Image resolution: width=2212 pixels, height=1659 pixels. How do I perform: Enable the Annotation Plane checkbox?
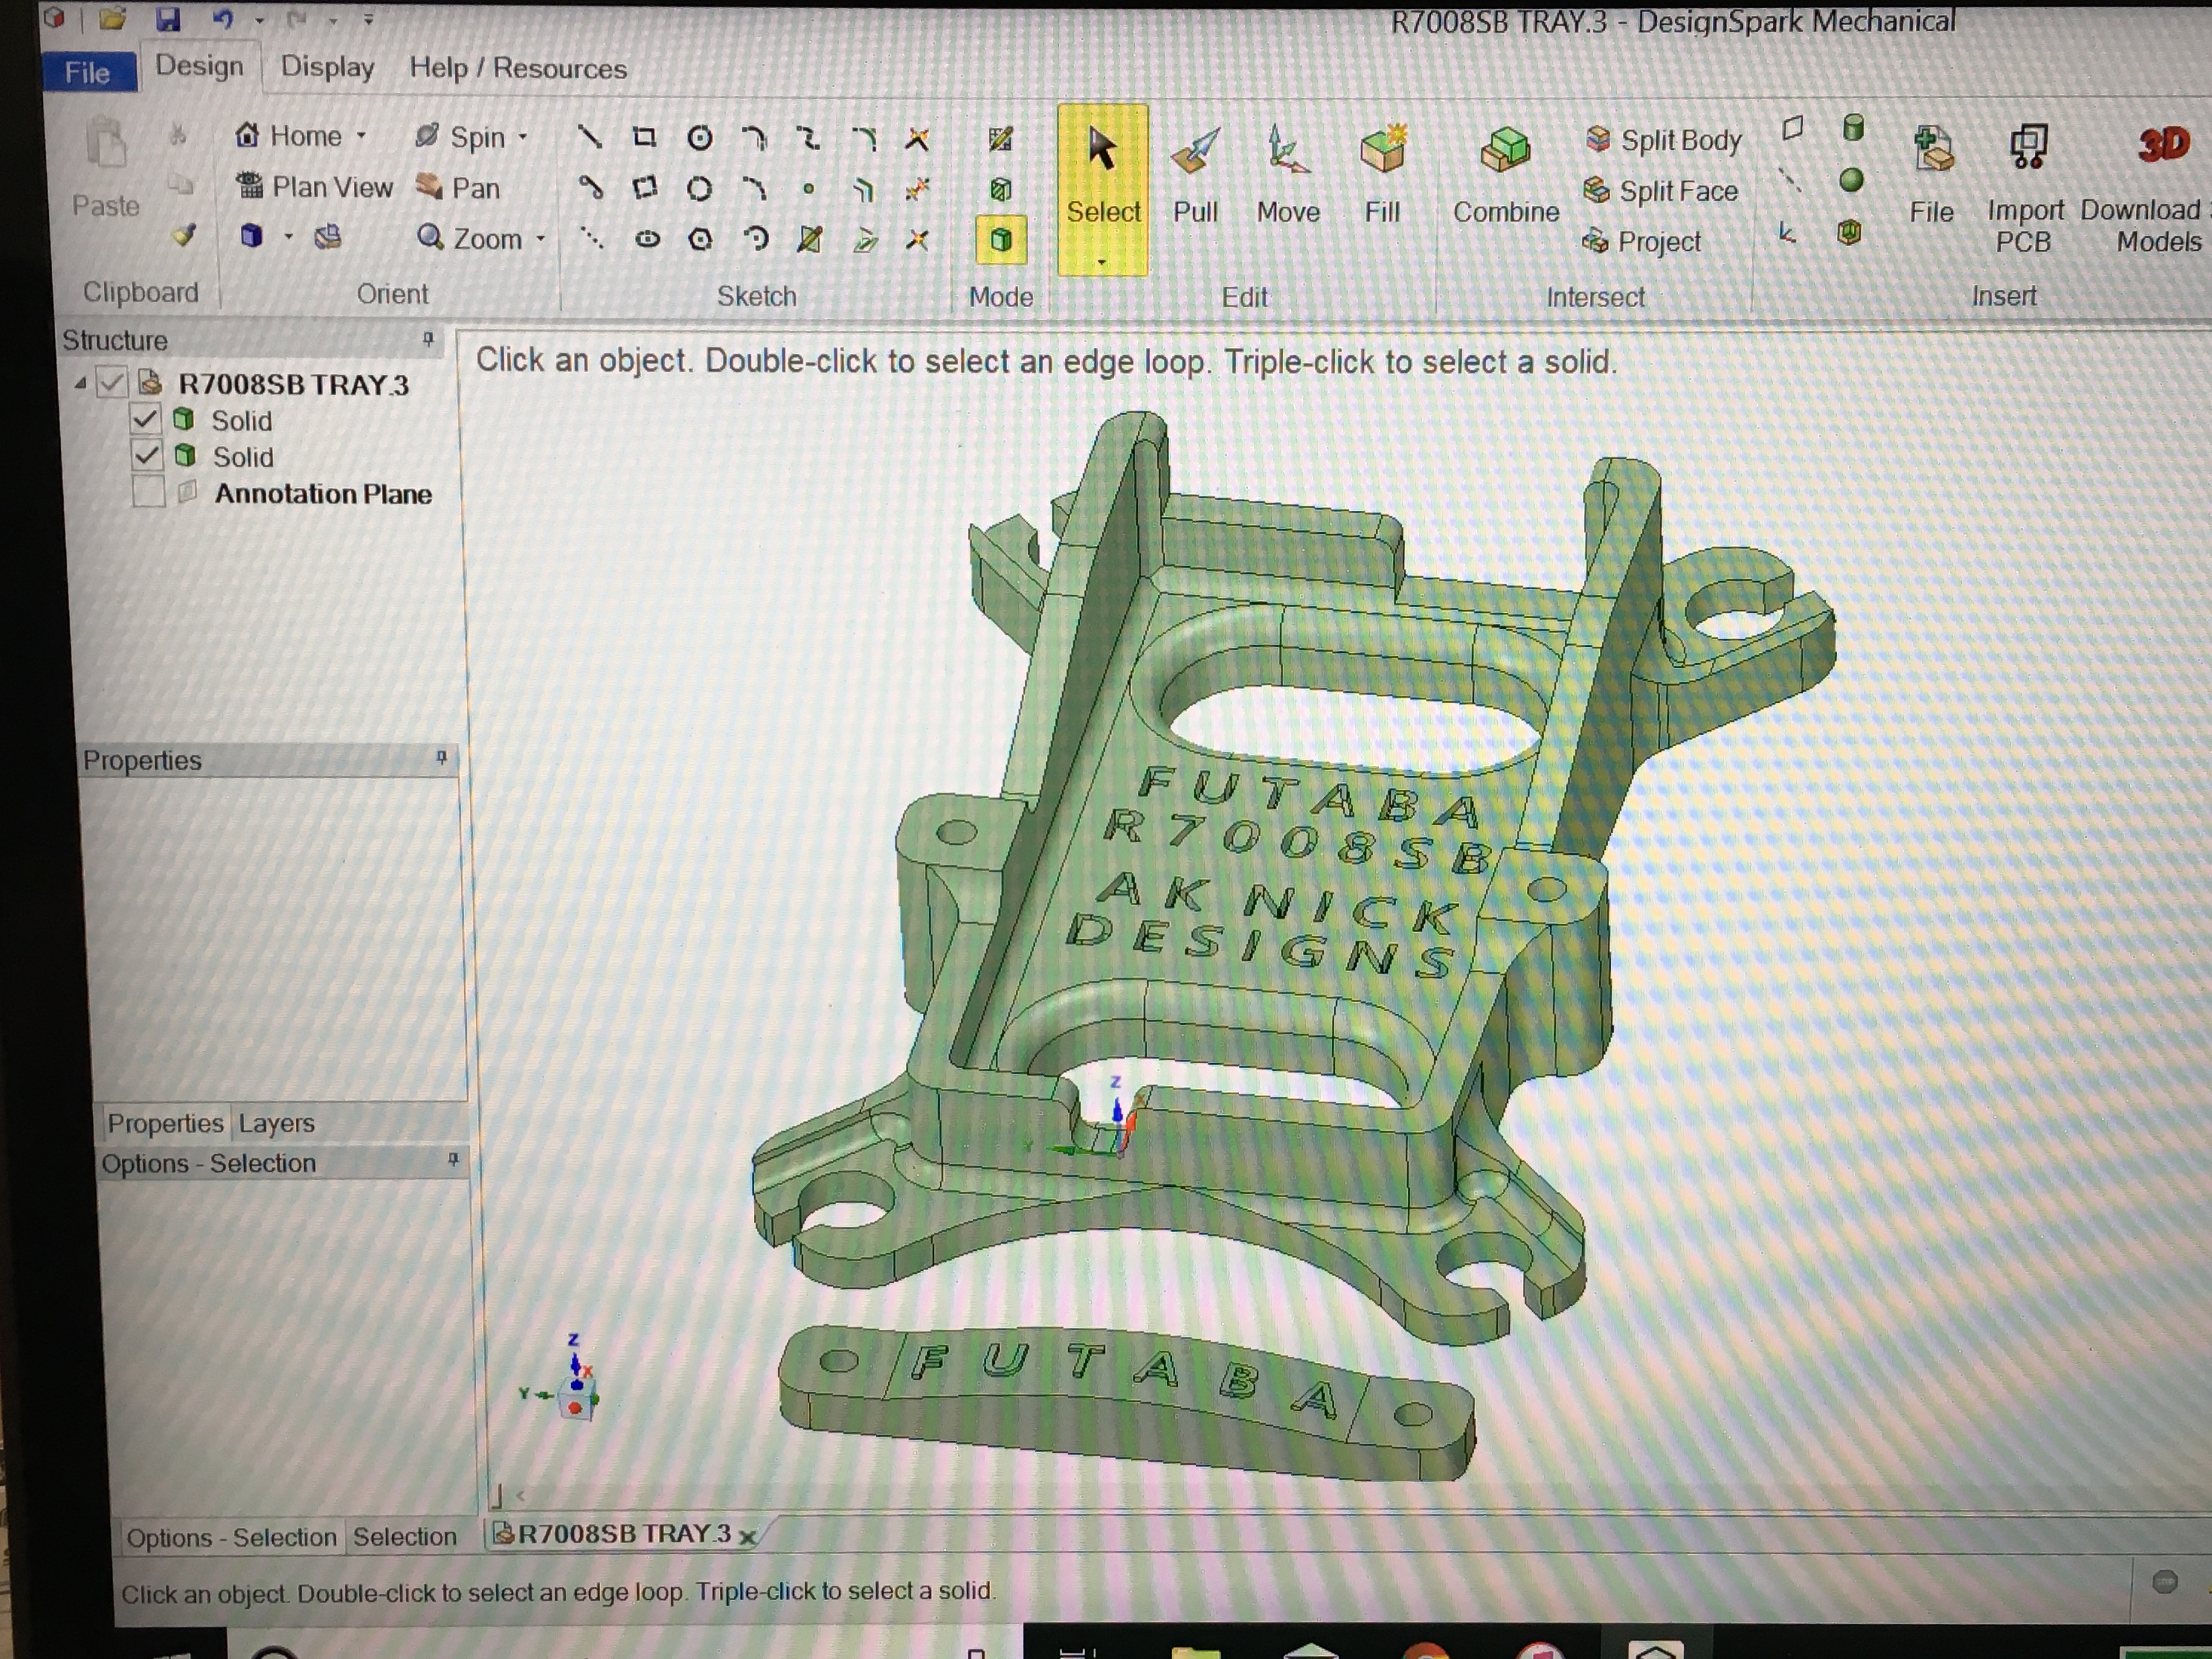148,493
